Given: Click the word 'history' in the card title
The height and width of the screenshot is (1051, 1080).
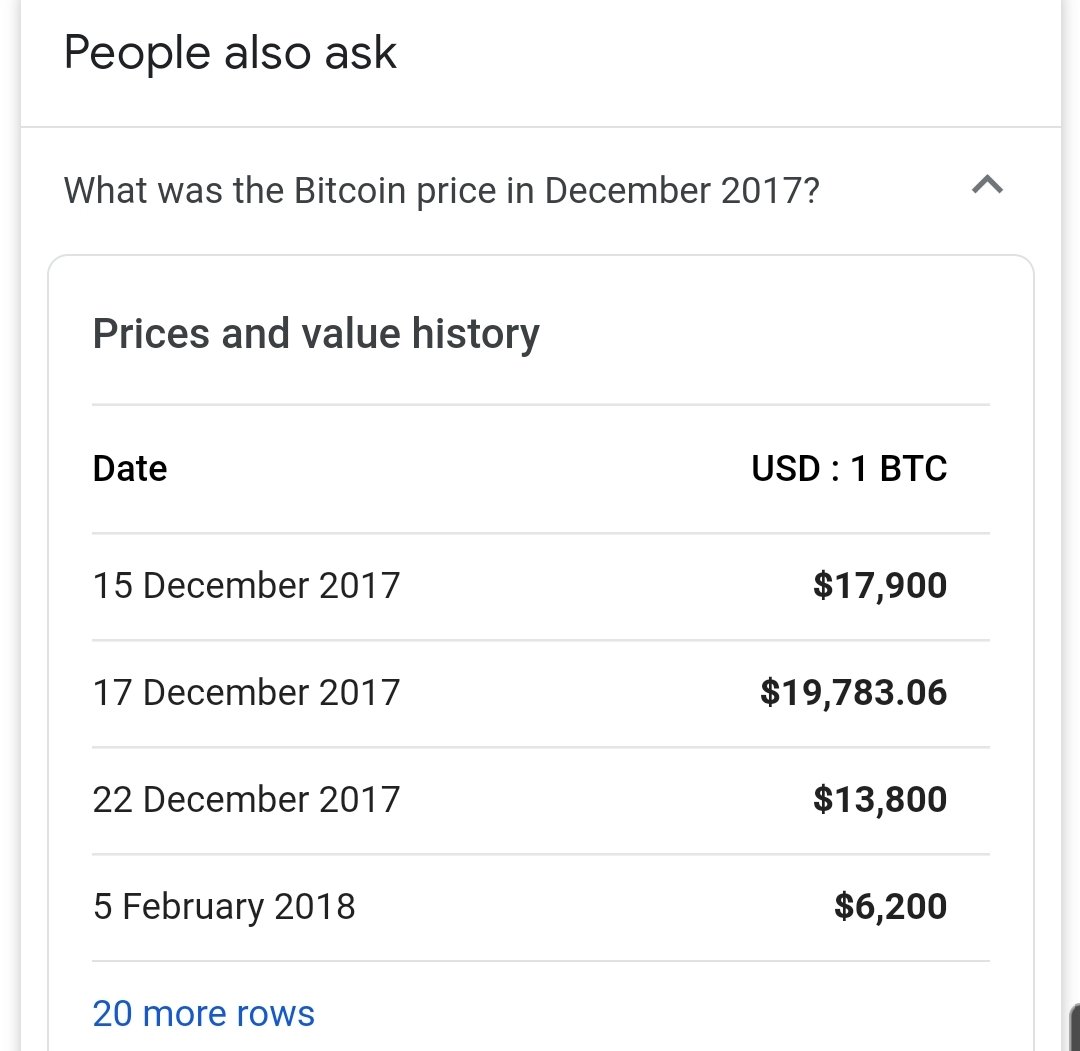Looking at the screenshot, I should (476, 334).
